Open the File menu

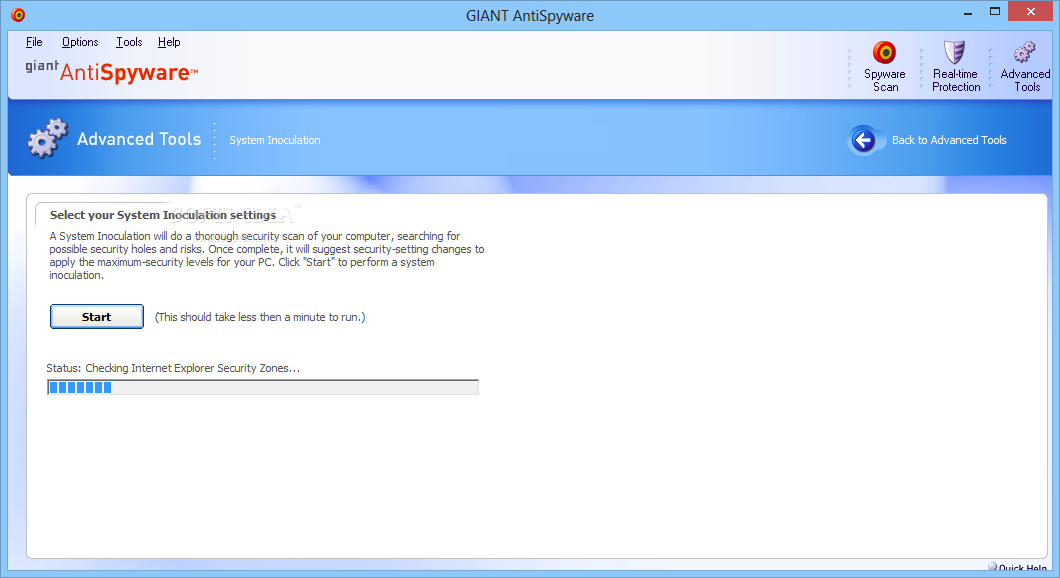pos(34,42)
